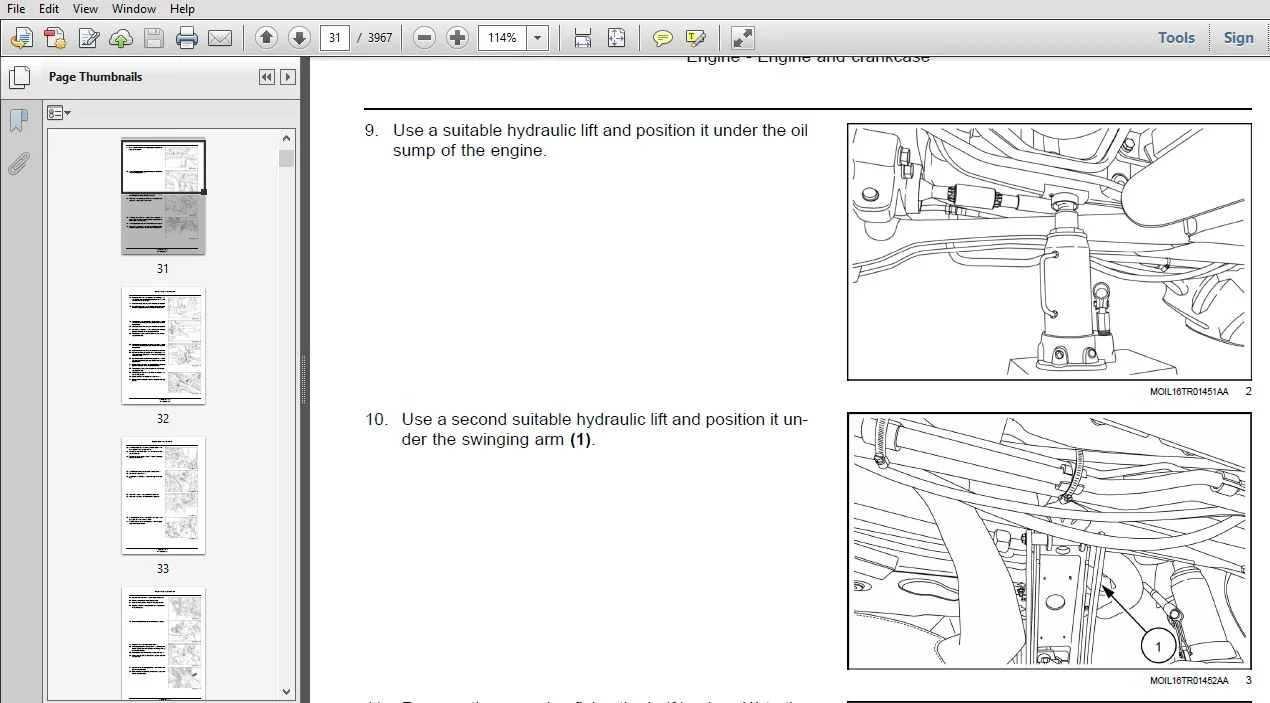Go to next page with down arrow
Viewport: 1270px width, 703px height.
pyautogui.click(x=299, y=38)
